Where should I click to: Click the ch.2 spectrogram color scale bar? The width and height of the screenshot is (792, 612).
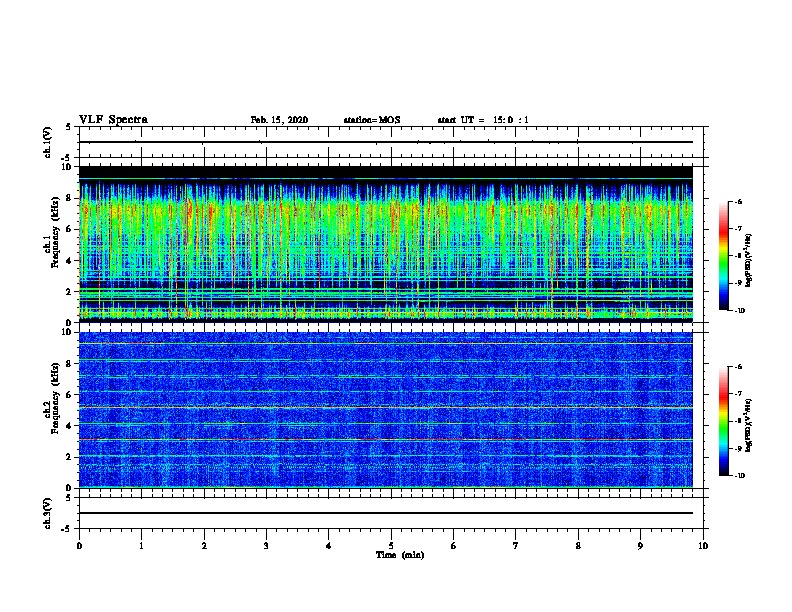pyautogui.click(x=723, y=421)
